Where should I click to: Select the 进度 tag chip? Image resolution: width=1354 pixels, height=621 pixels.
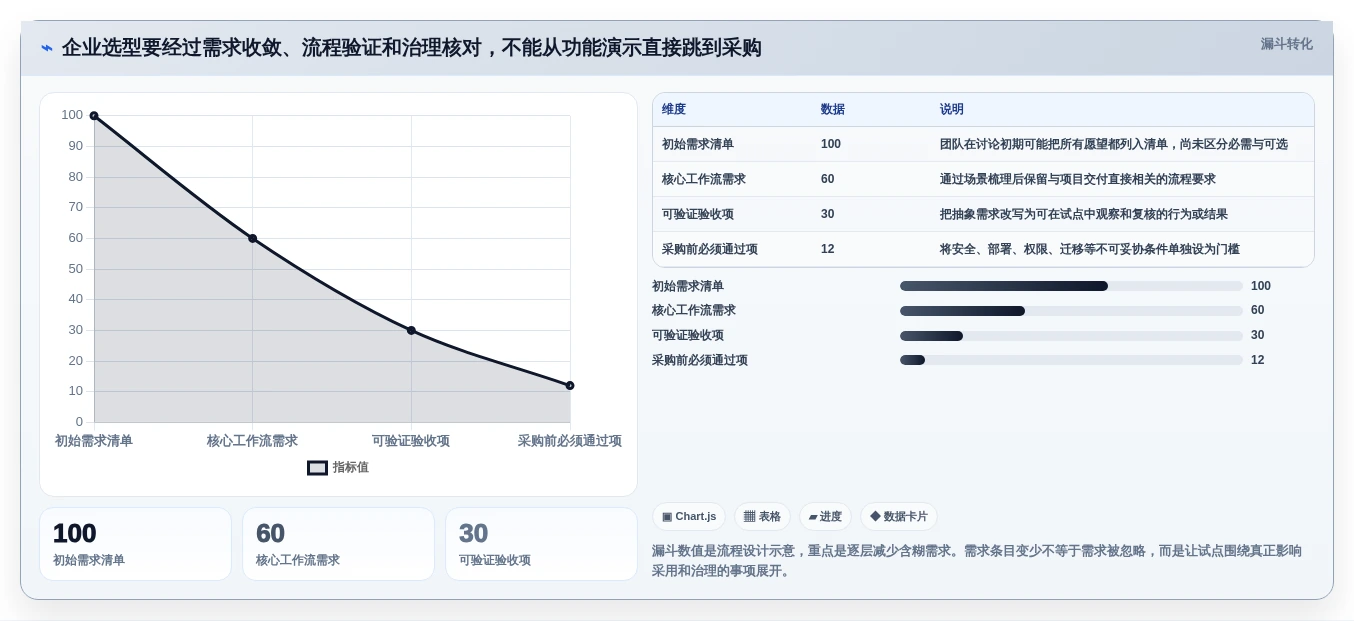click(825, 516)
